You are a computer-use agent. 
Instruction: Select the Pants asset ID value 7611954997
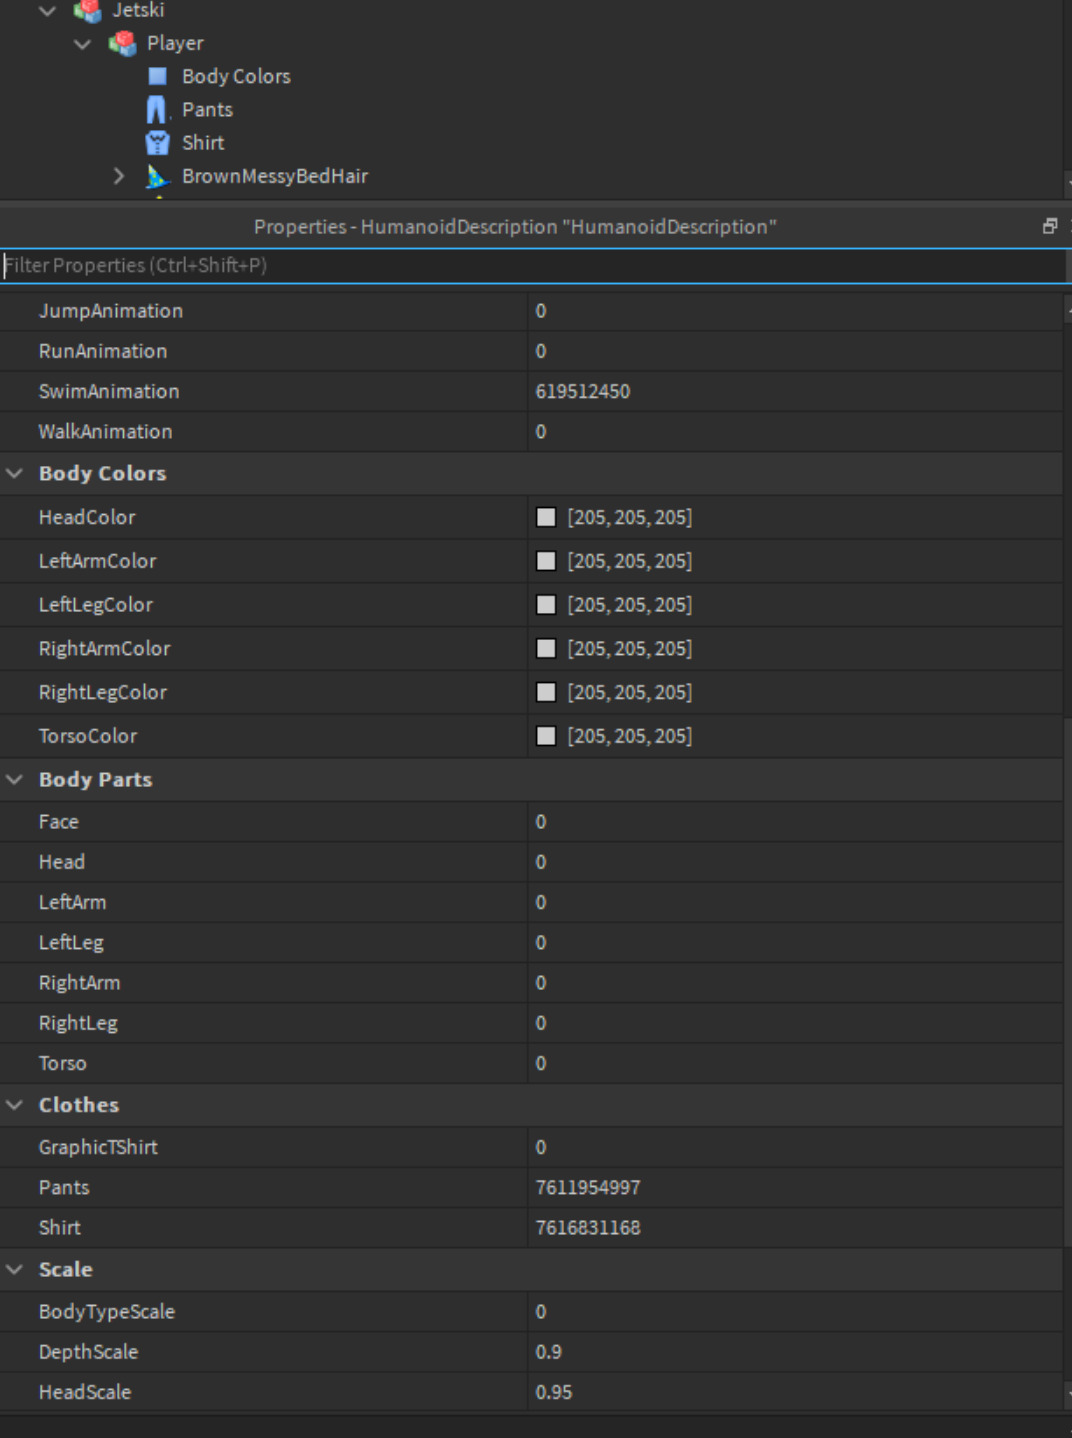click(589, 1187)
